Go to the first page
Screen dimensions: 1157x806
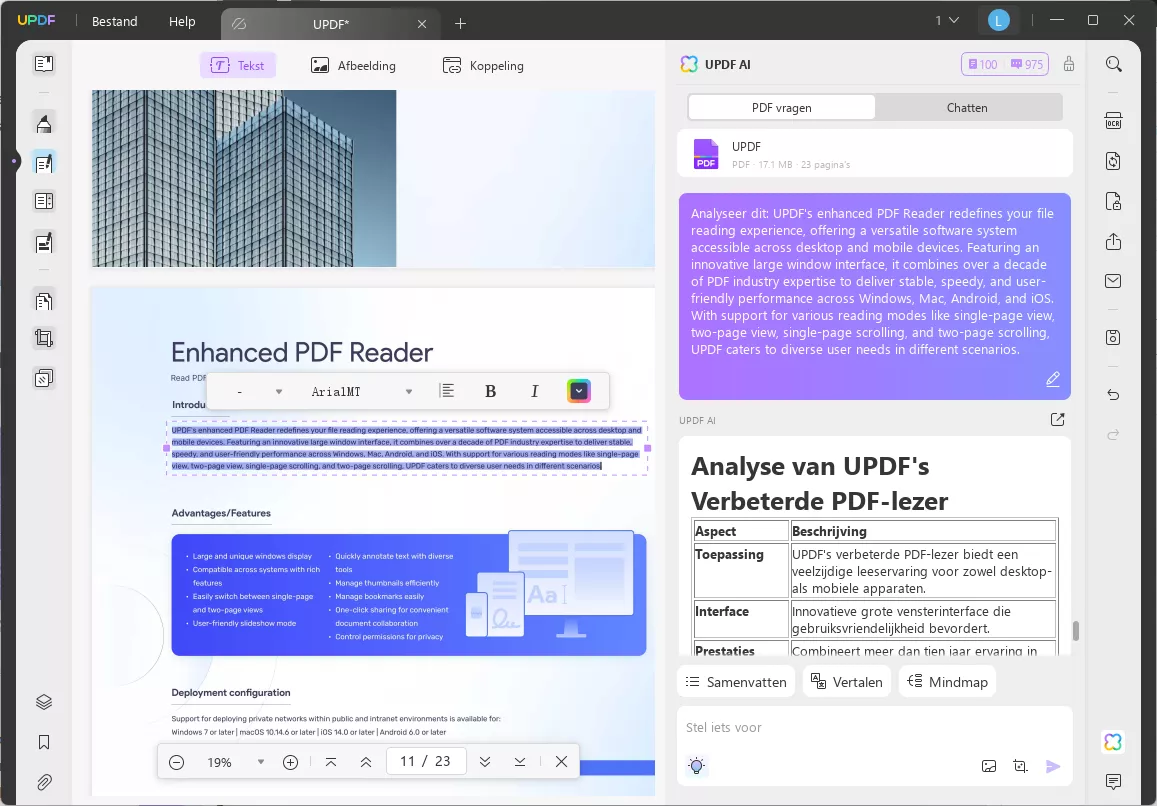pos(331,762)
